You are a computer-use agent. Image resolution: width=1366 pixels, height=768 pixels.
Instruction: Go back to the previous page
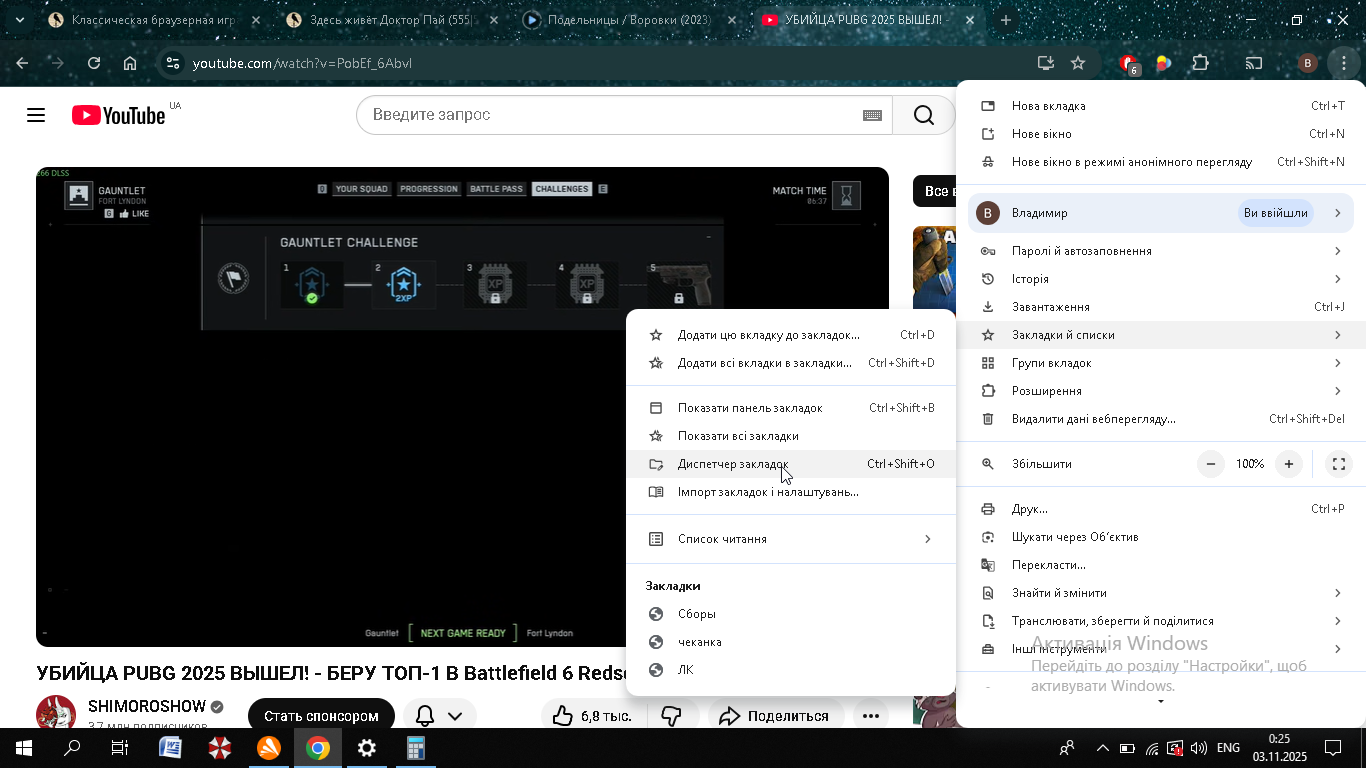click(22, 63)
